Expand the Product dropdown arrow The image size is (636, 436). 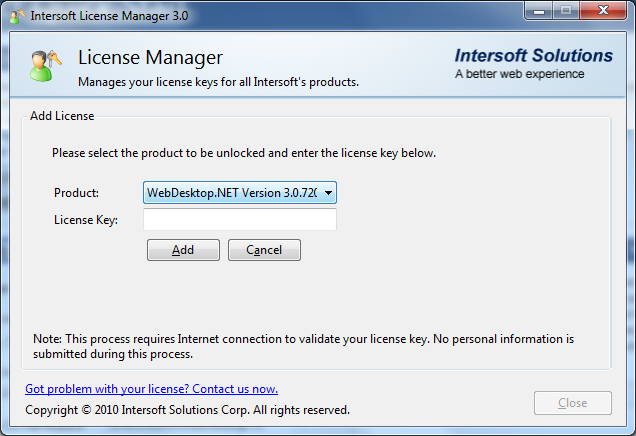327,192
